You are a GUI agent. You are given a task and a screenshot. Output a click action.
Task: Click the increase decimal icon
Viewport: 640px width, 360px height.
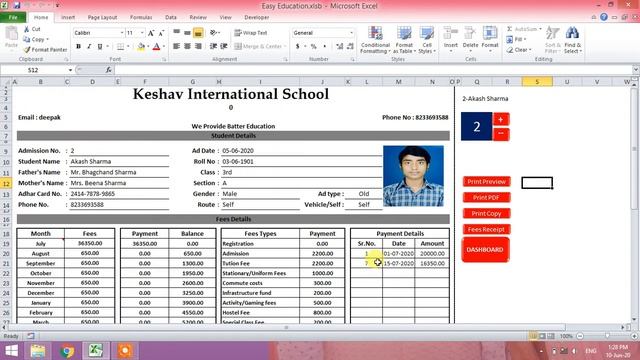340,47
